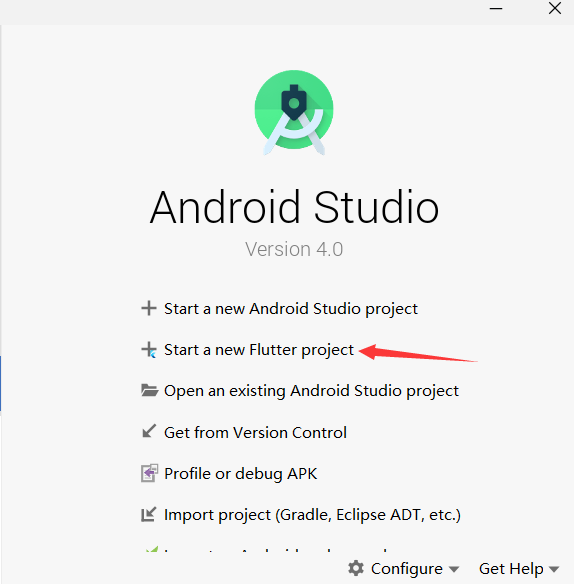This screenshot has width=574, height=584.
Task: Choose Get from Version Control
Action: [256, 432]
